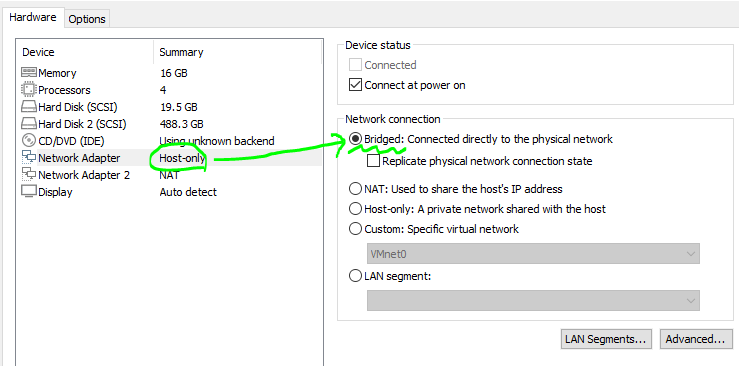Click the Summary column header

pyautogui.click(x=181, y=52)
